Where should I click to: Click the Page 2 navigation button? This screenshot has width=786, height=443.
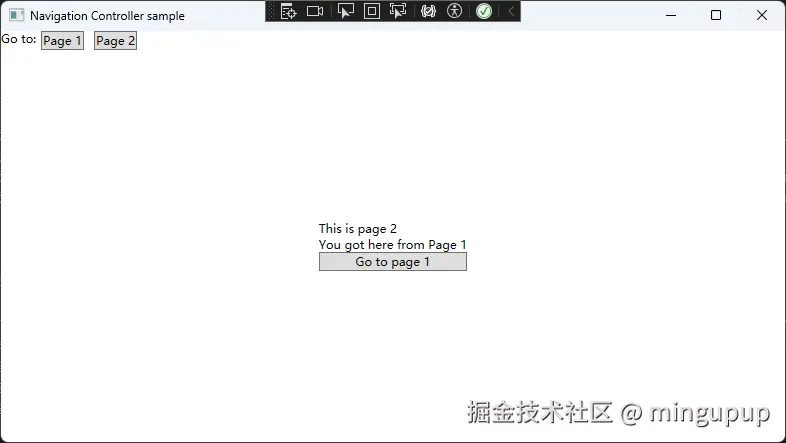tap(115, 41)
